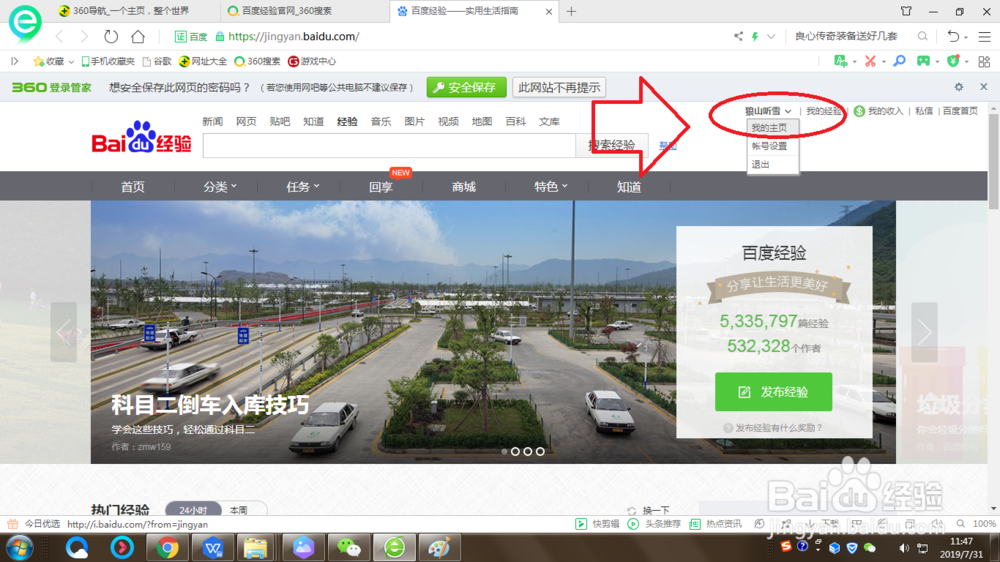Open dropdown arrow beside translate icon
The height and width of the screenshot is (562, 1000).
[x=855, y=62]
